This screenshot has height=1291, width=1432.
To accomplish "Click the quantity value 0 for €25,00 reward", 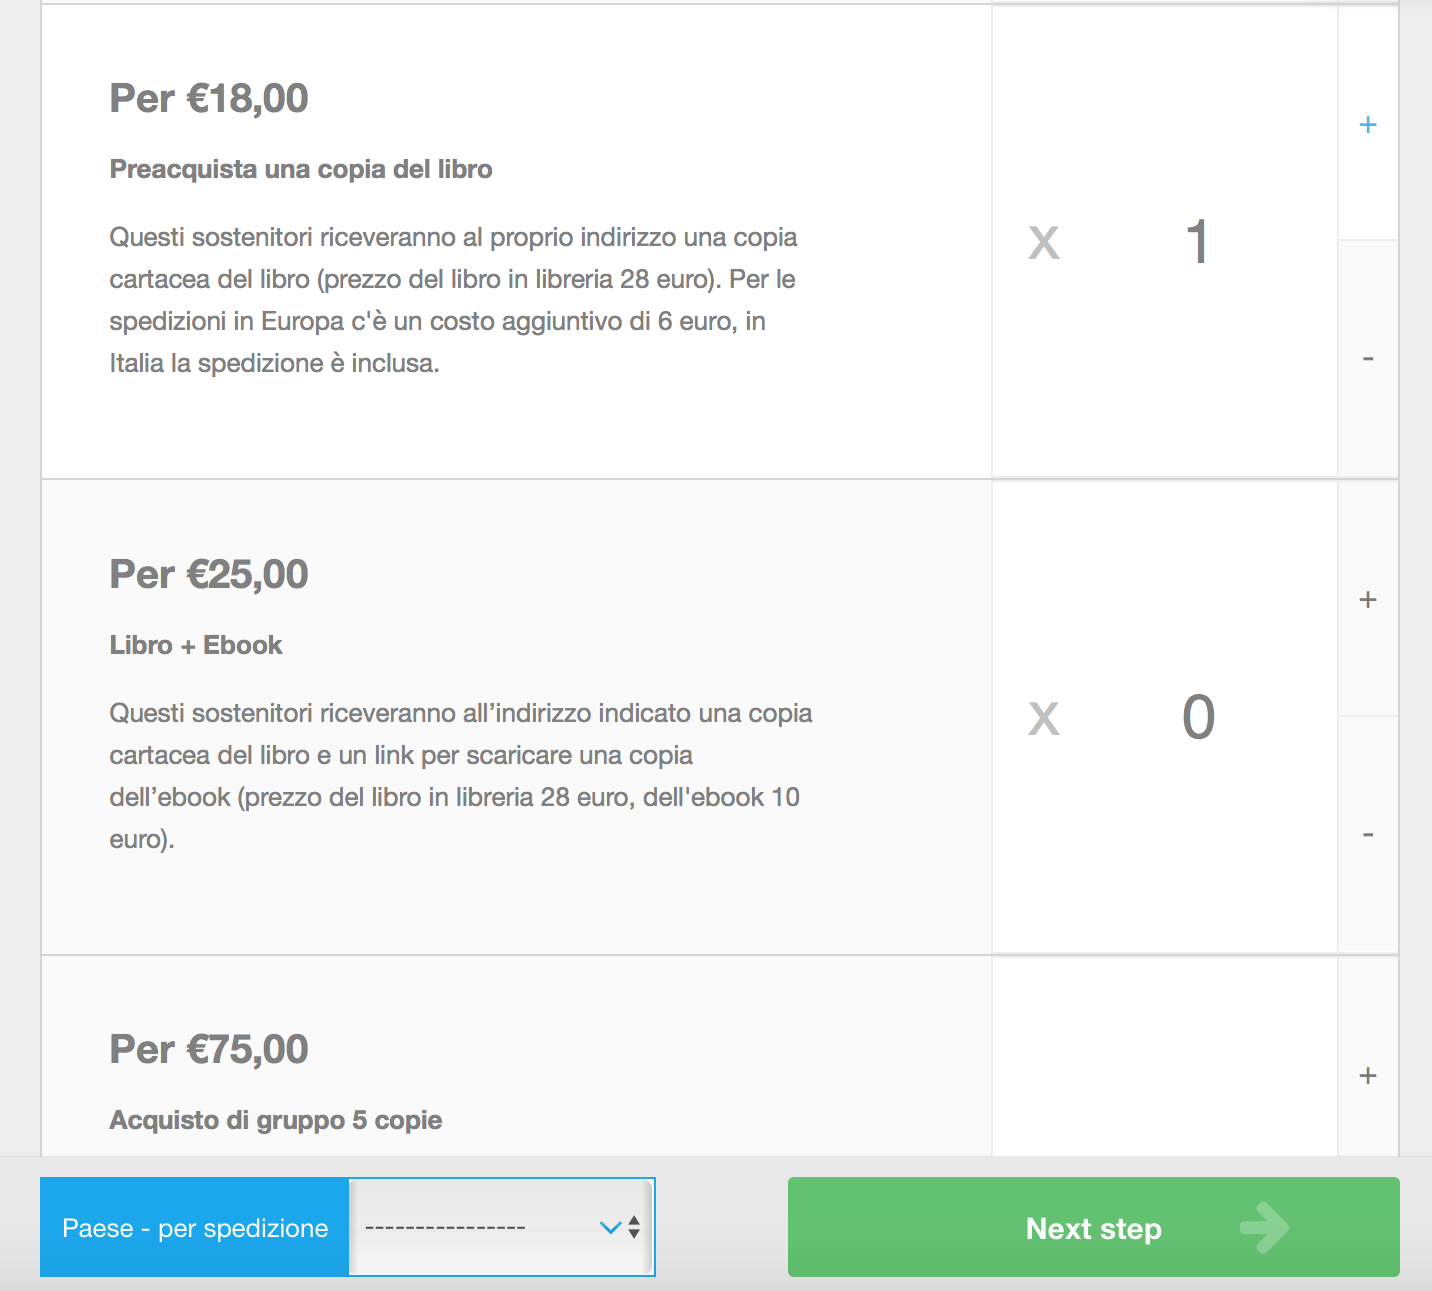I will tap(1198, 718).
